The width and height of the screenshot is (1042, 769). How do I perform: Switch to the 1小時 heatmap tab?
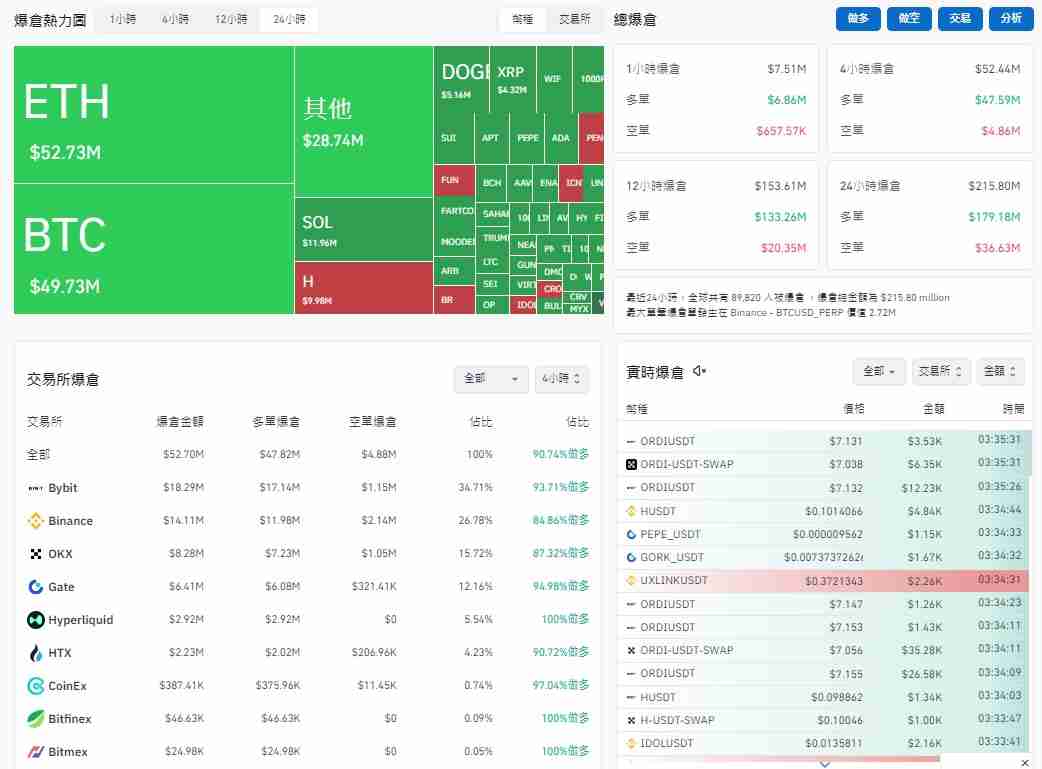(121, 18)
